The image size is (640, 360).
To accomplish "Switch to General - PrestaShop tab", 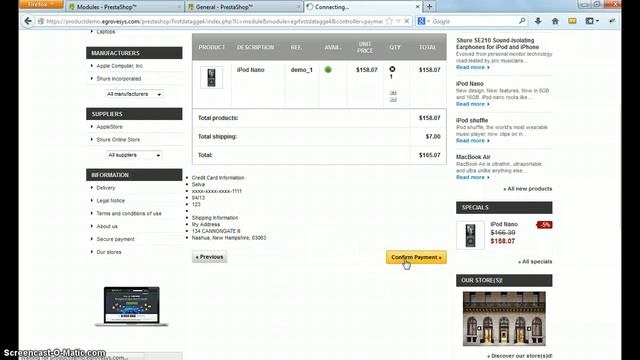I will coord(243,7).
